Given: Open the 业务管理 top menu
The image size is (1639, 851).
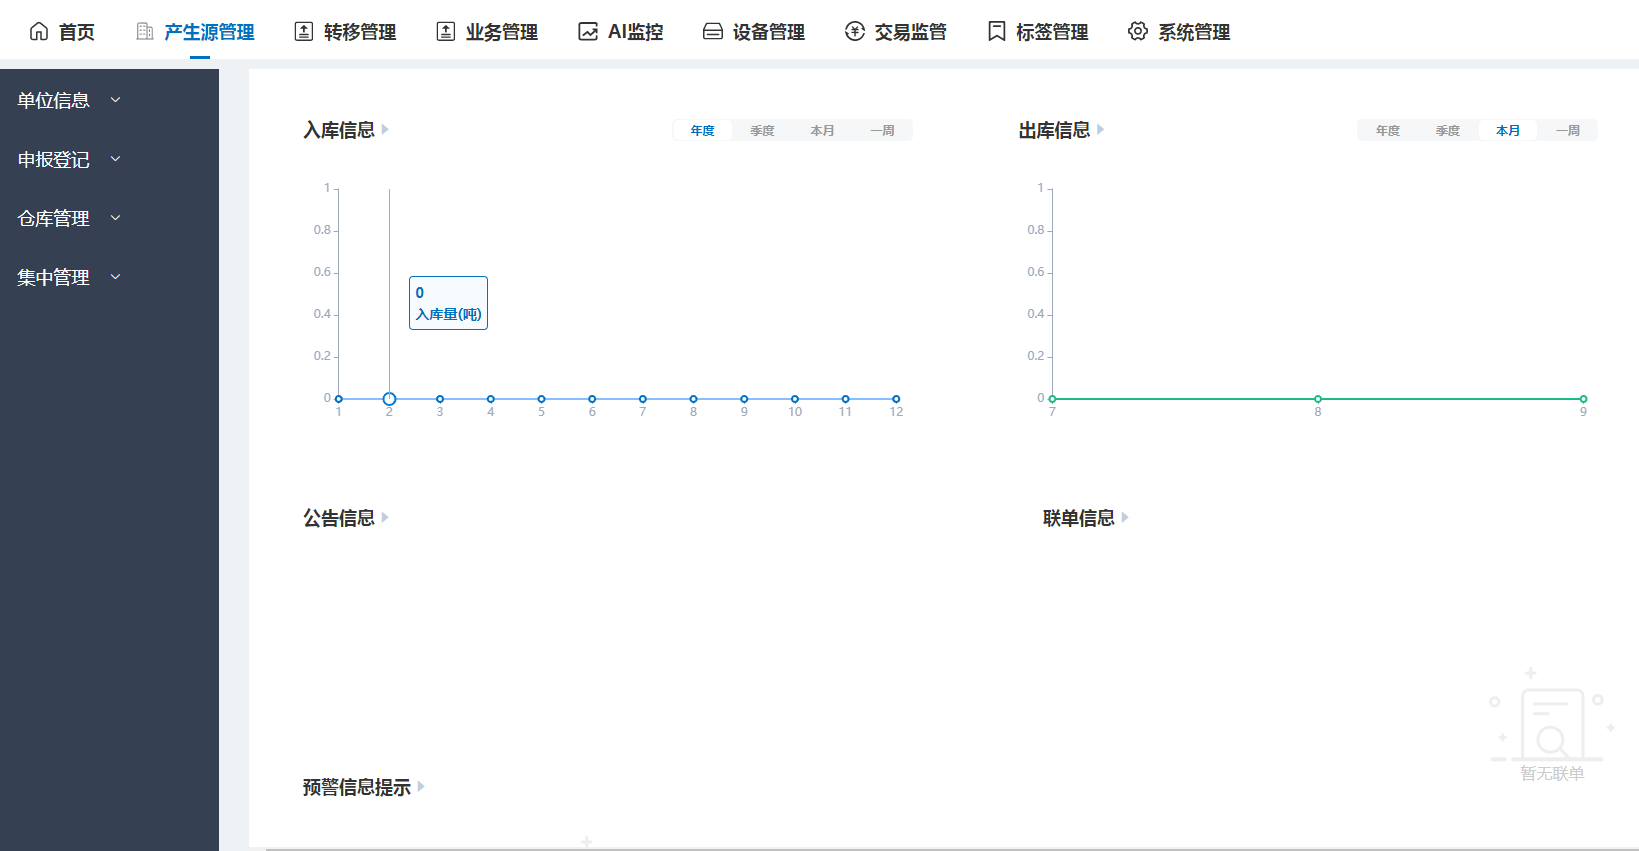Looking at the screenshot, I should 488,32.
